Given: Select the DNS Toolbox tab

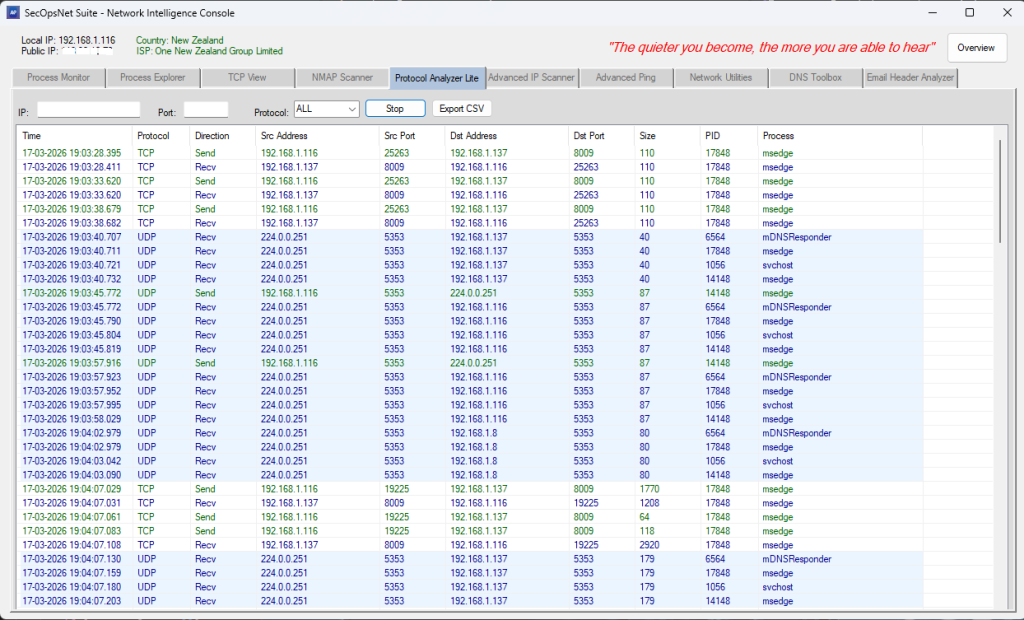Looking at the screenshot, I should [815, 78].
